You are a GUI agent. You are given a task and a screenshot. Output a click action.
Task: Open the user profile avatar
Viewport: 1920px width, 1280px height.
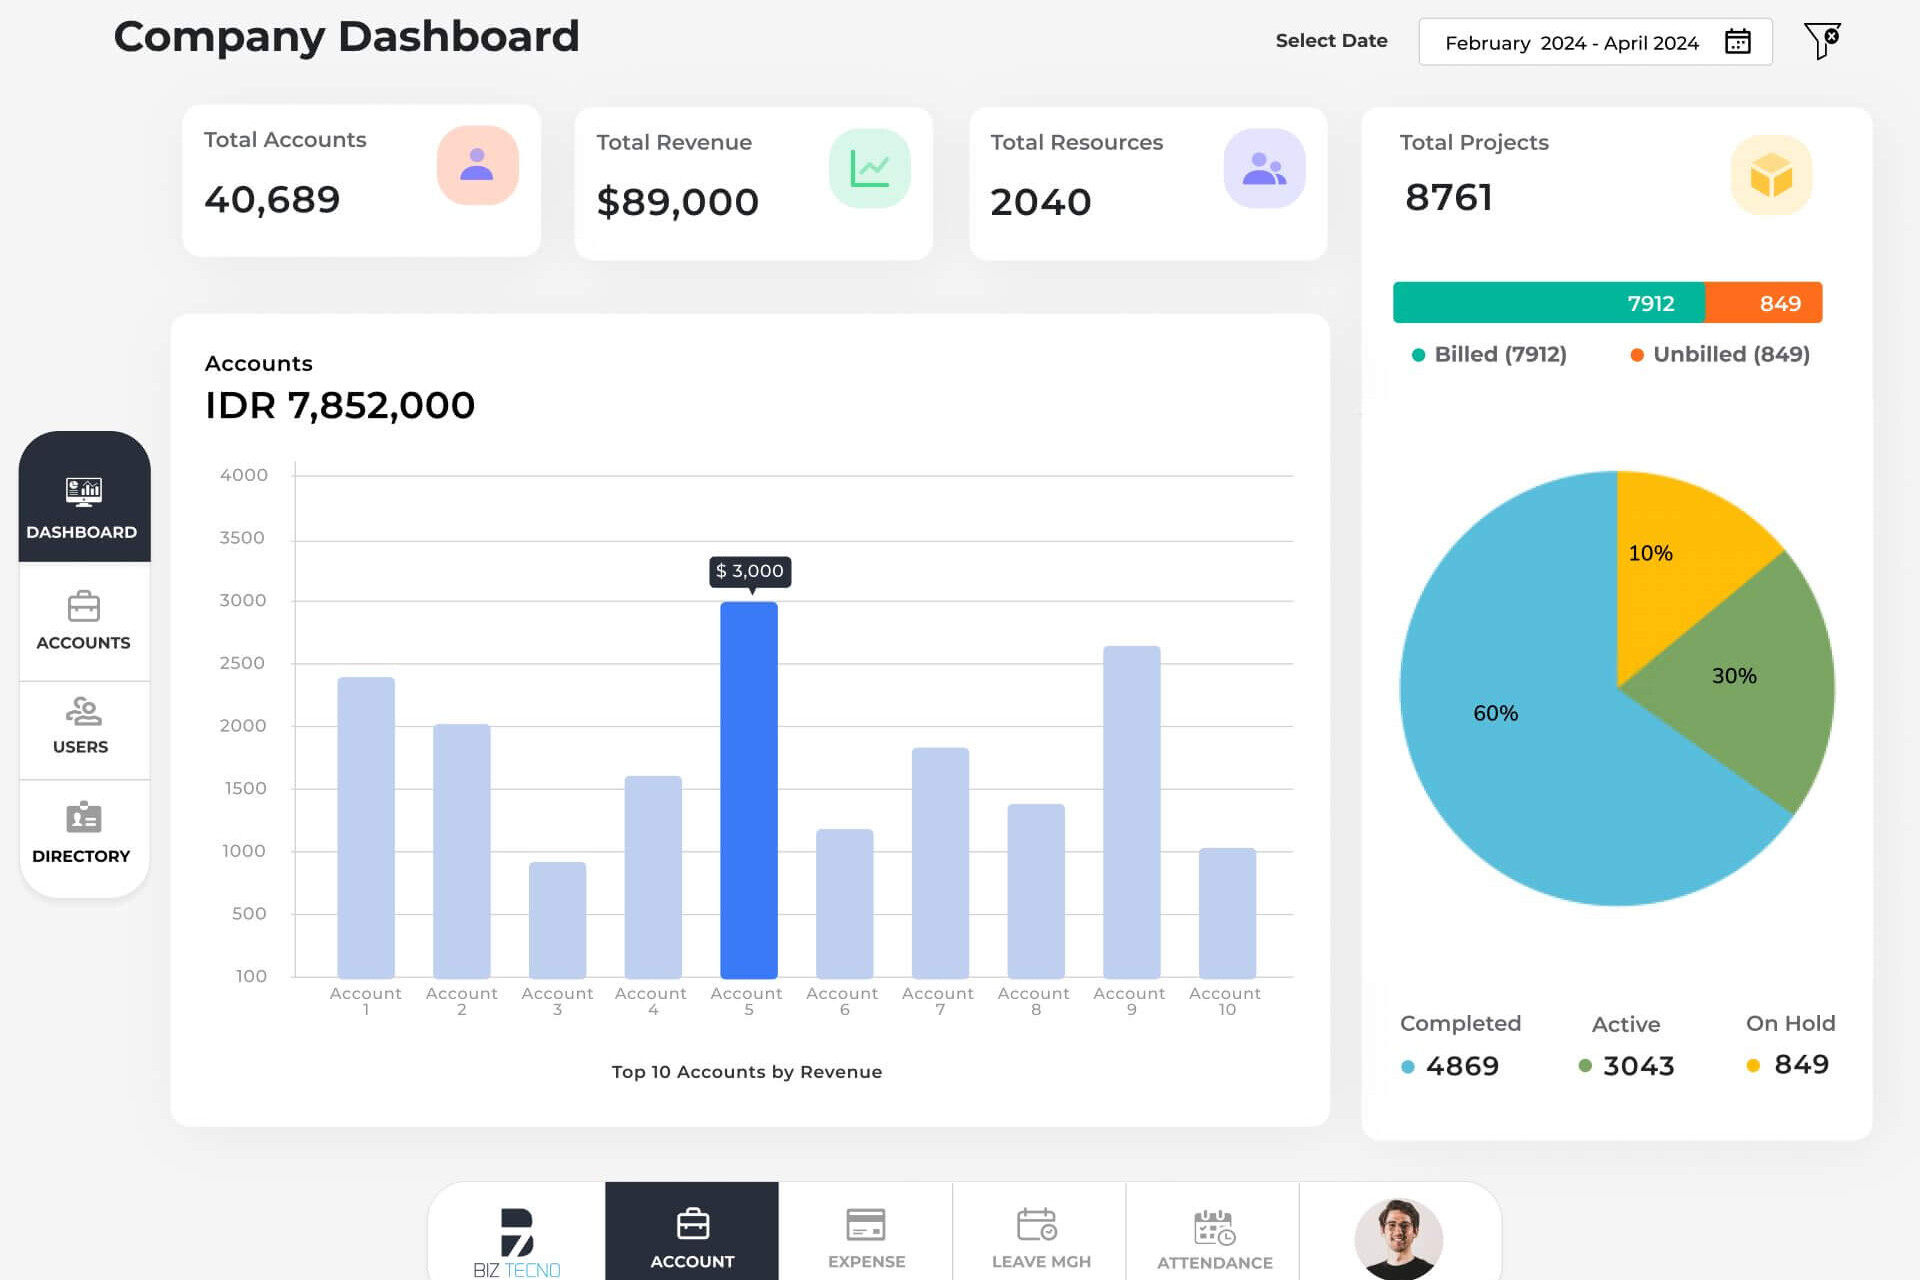(x=1398, y=1238)
